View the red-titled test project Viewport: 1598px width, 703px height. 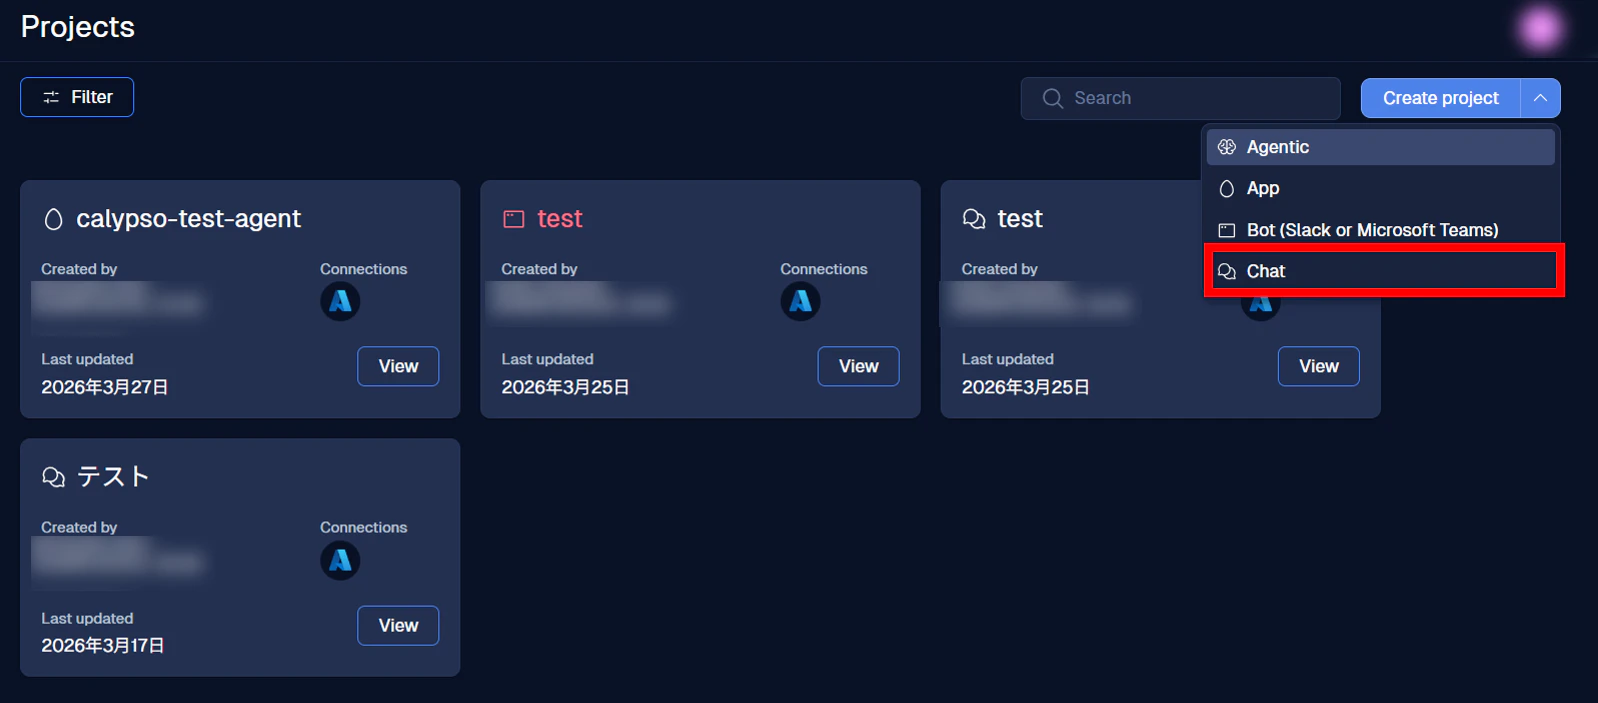click(858, 366)
